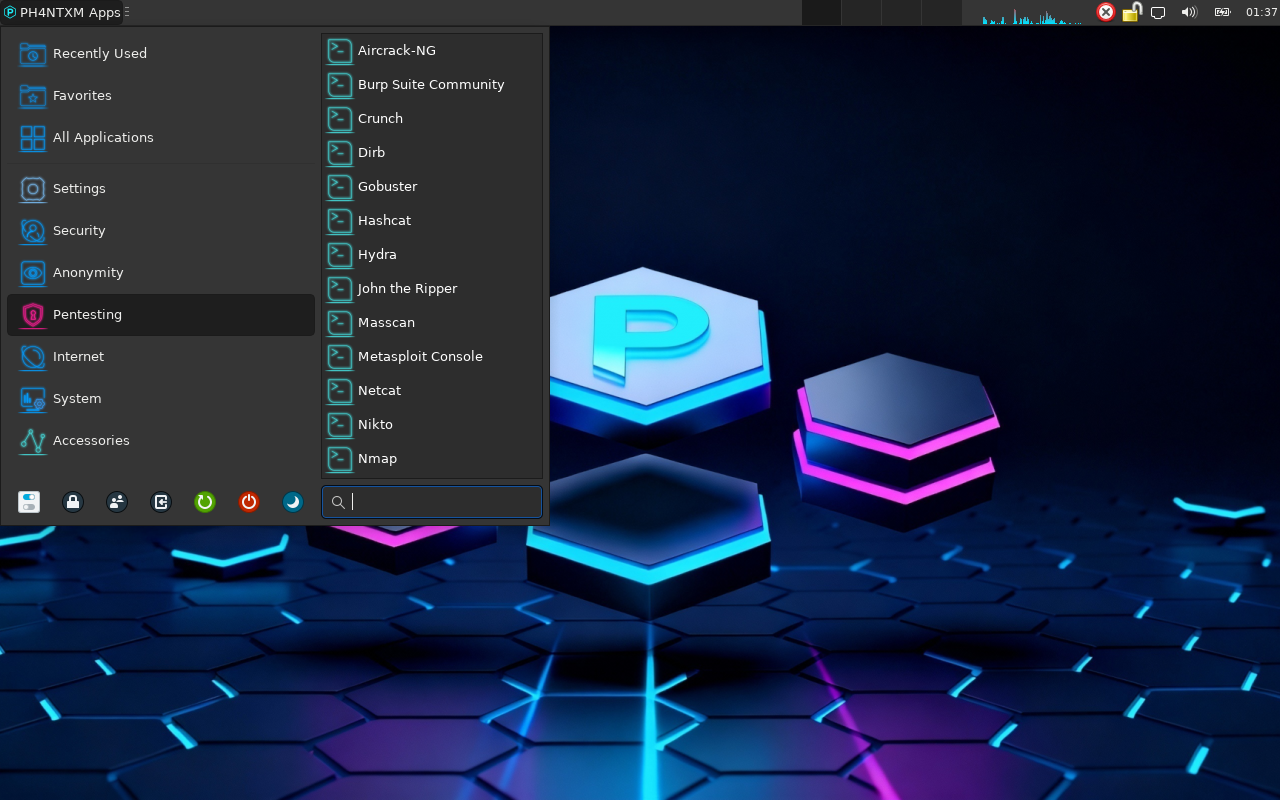Click the red error notification tray icon
Viewport: 1280px width, 800px height.
[1106, 12]
